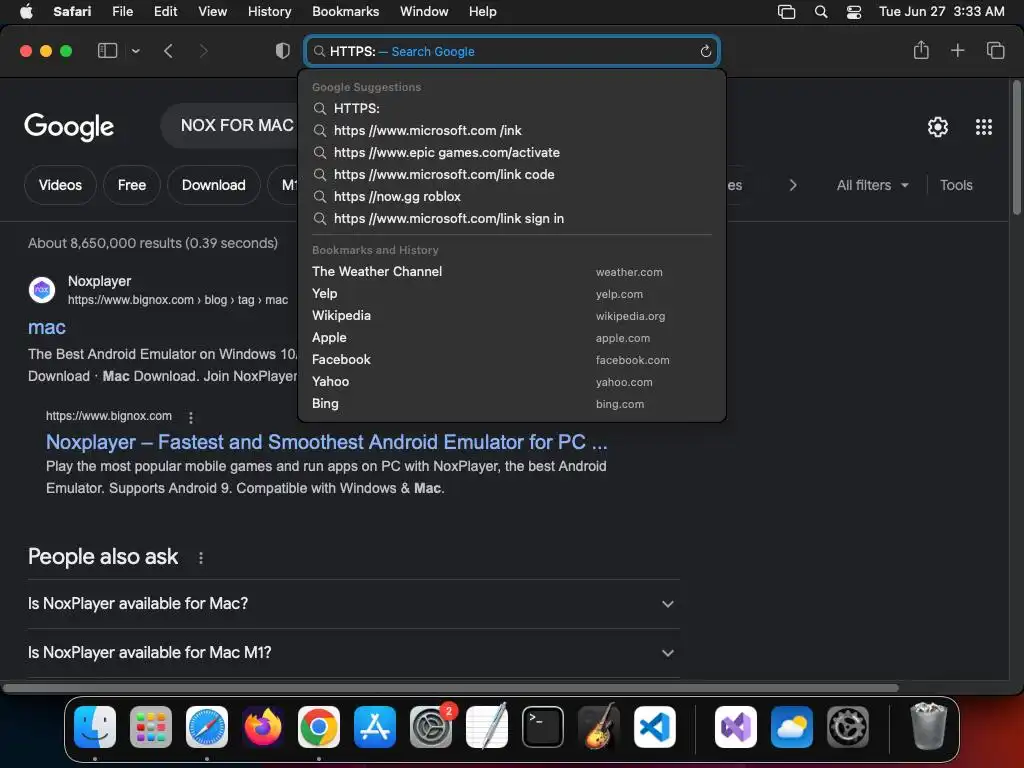This screenshot has width=1024, height=768.
Task: Open Stage Manager menu bar icon
Action: (x=786, y=12)
